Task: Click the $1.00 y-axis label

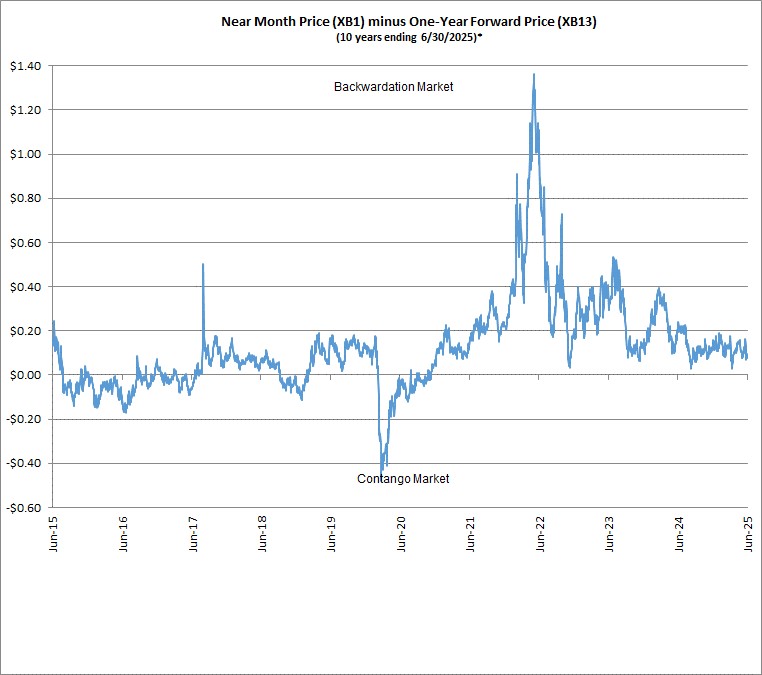Action: click(25, 155)
